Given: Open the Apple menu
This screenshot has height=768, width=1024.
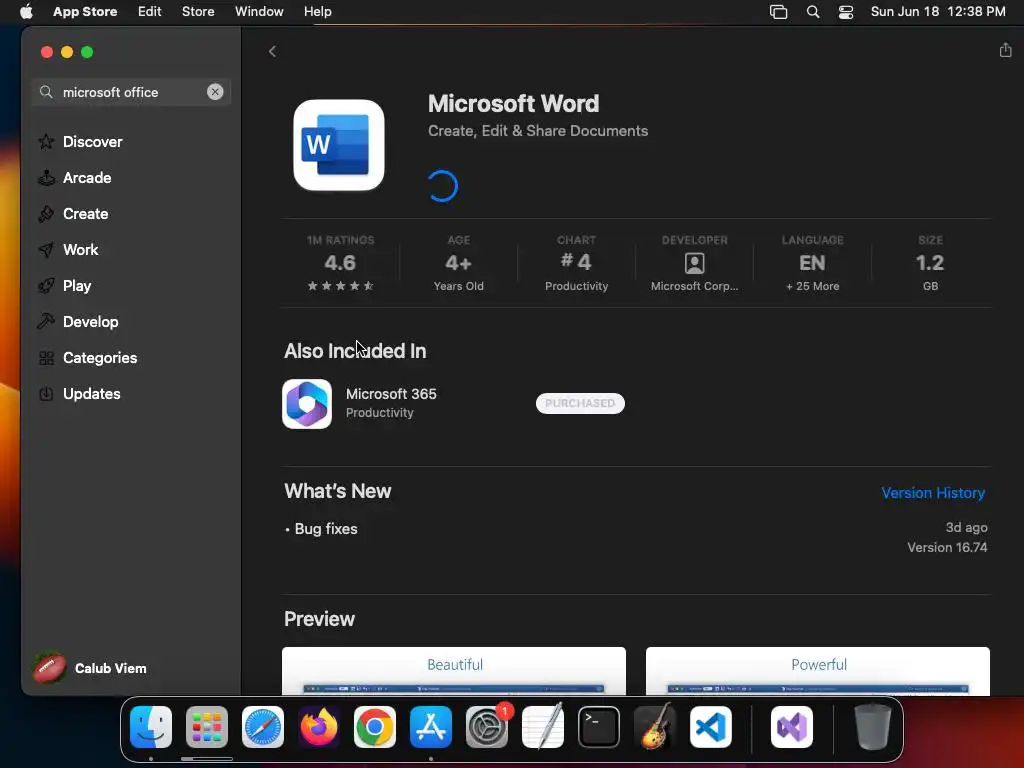Looking at the screenshot, I should [x=26, y=12].
